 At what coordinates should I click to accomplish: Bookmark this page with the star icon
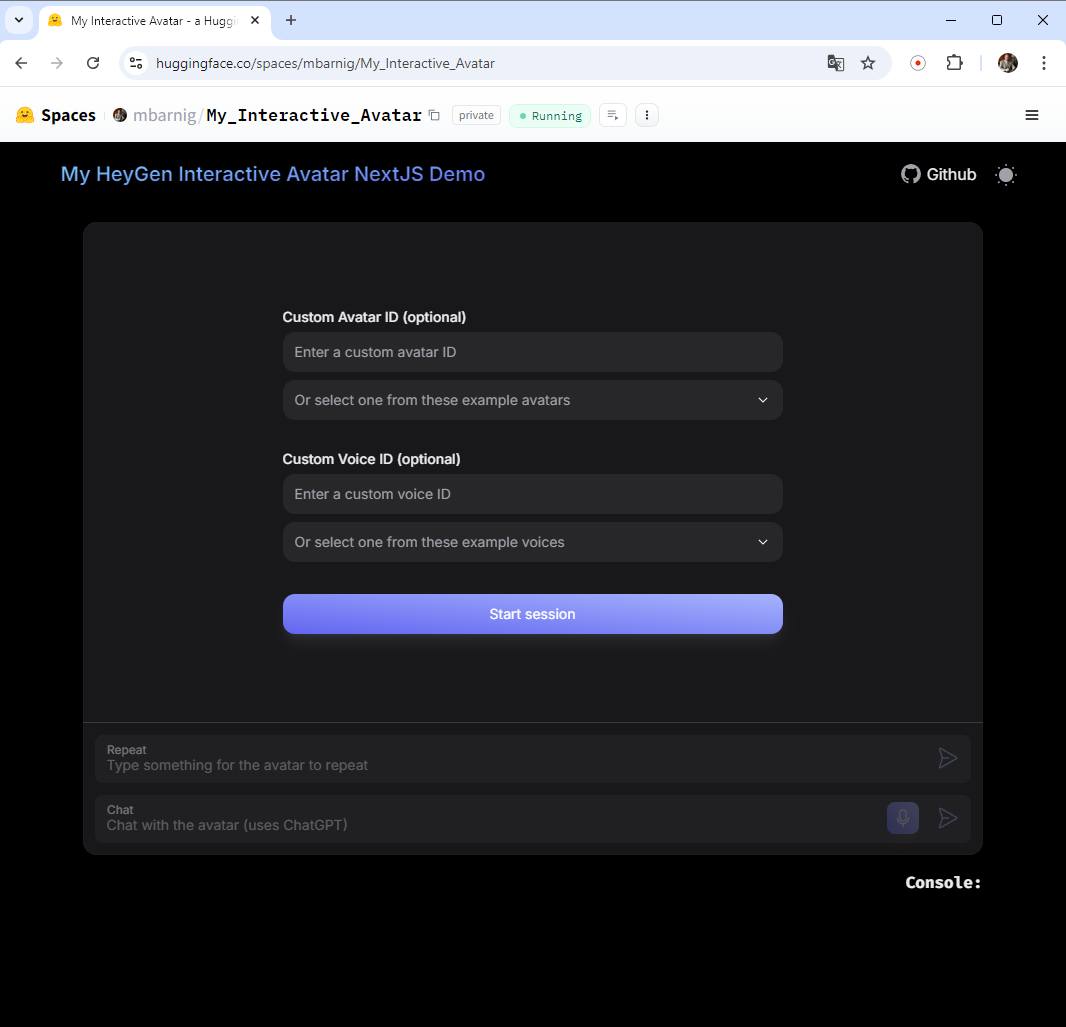coord(868,63)
